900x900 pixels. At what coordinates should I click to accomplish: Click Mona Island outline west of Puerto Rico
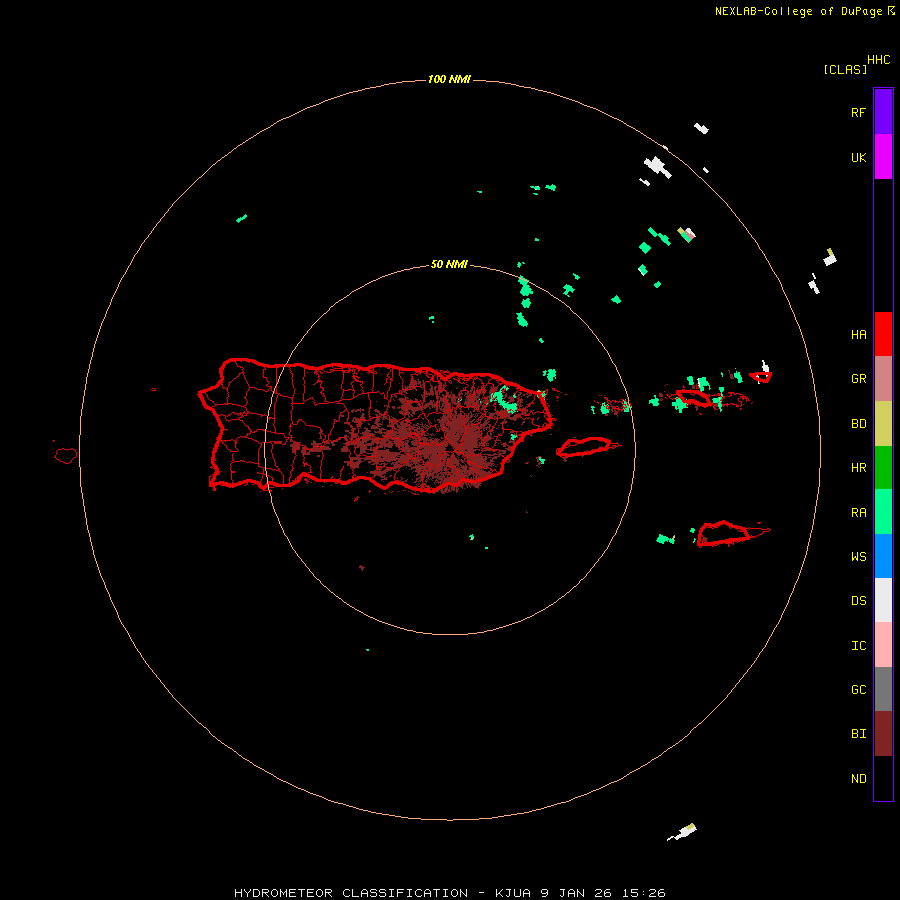(x=66, y=456)
